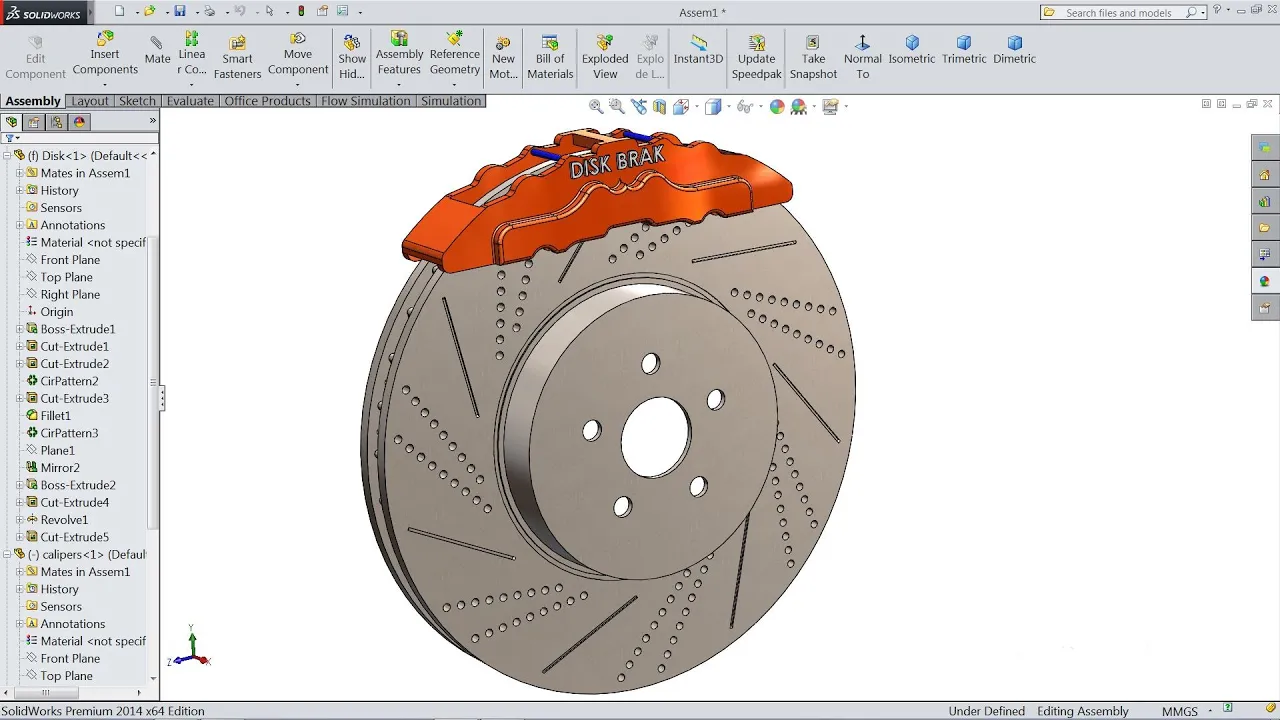Switch to Trimetric view
Viewport: 1280px width, 720px height.
[964, 50]
